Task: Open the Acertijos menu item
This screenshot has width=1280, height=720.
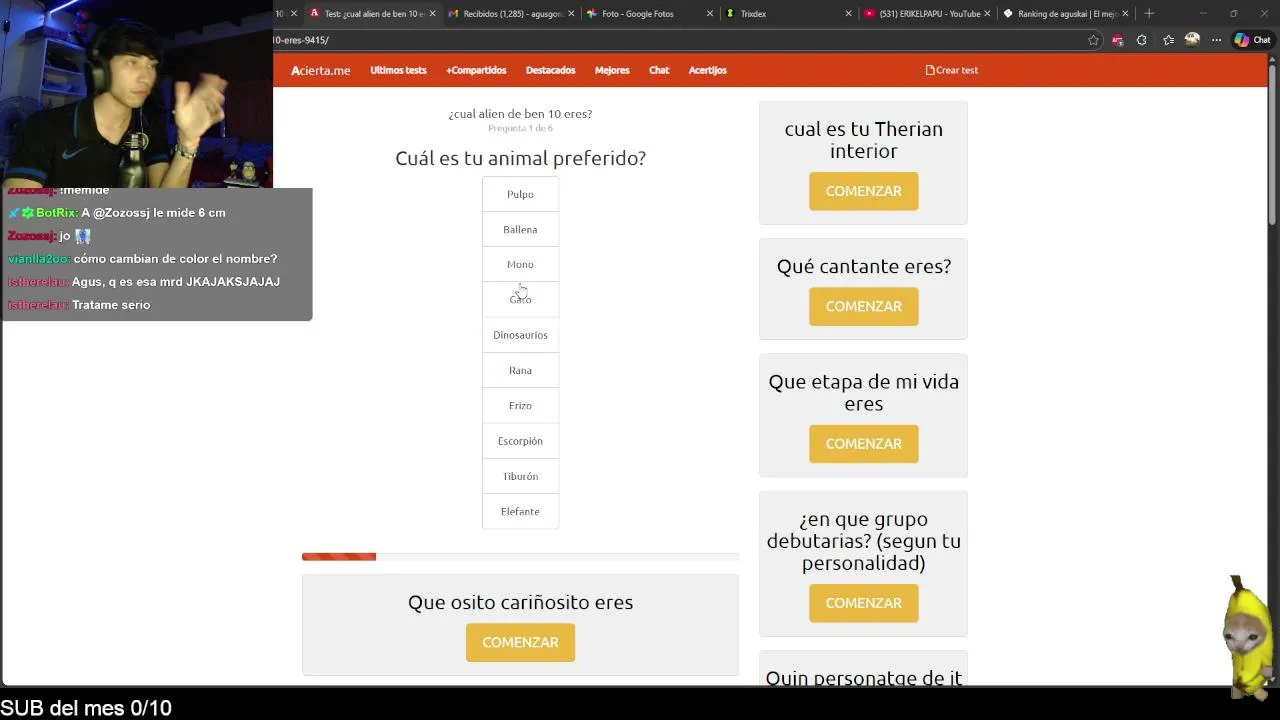Action: click(707, 70)
